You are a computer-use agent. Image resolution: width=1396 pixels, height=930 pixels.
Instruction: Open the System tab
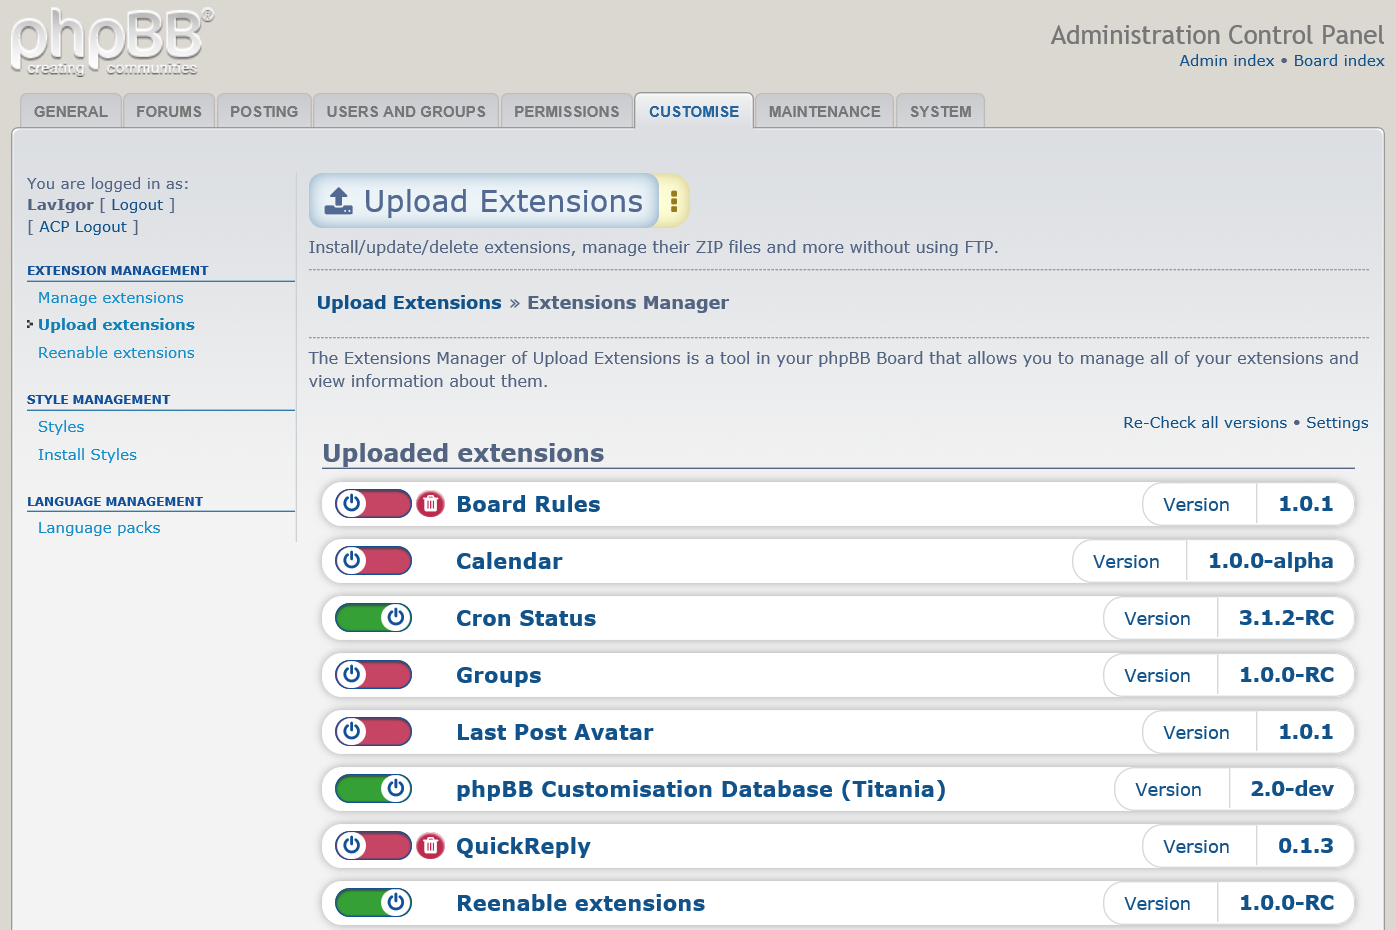[941, 111]
